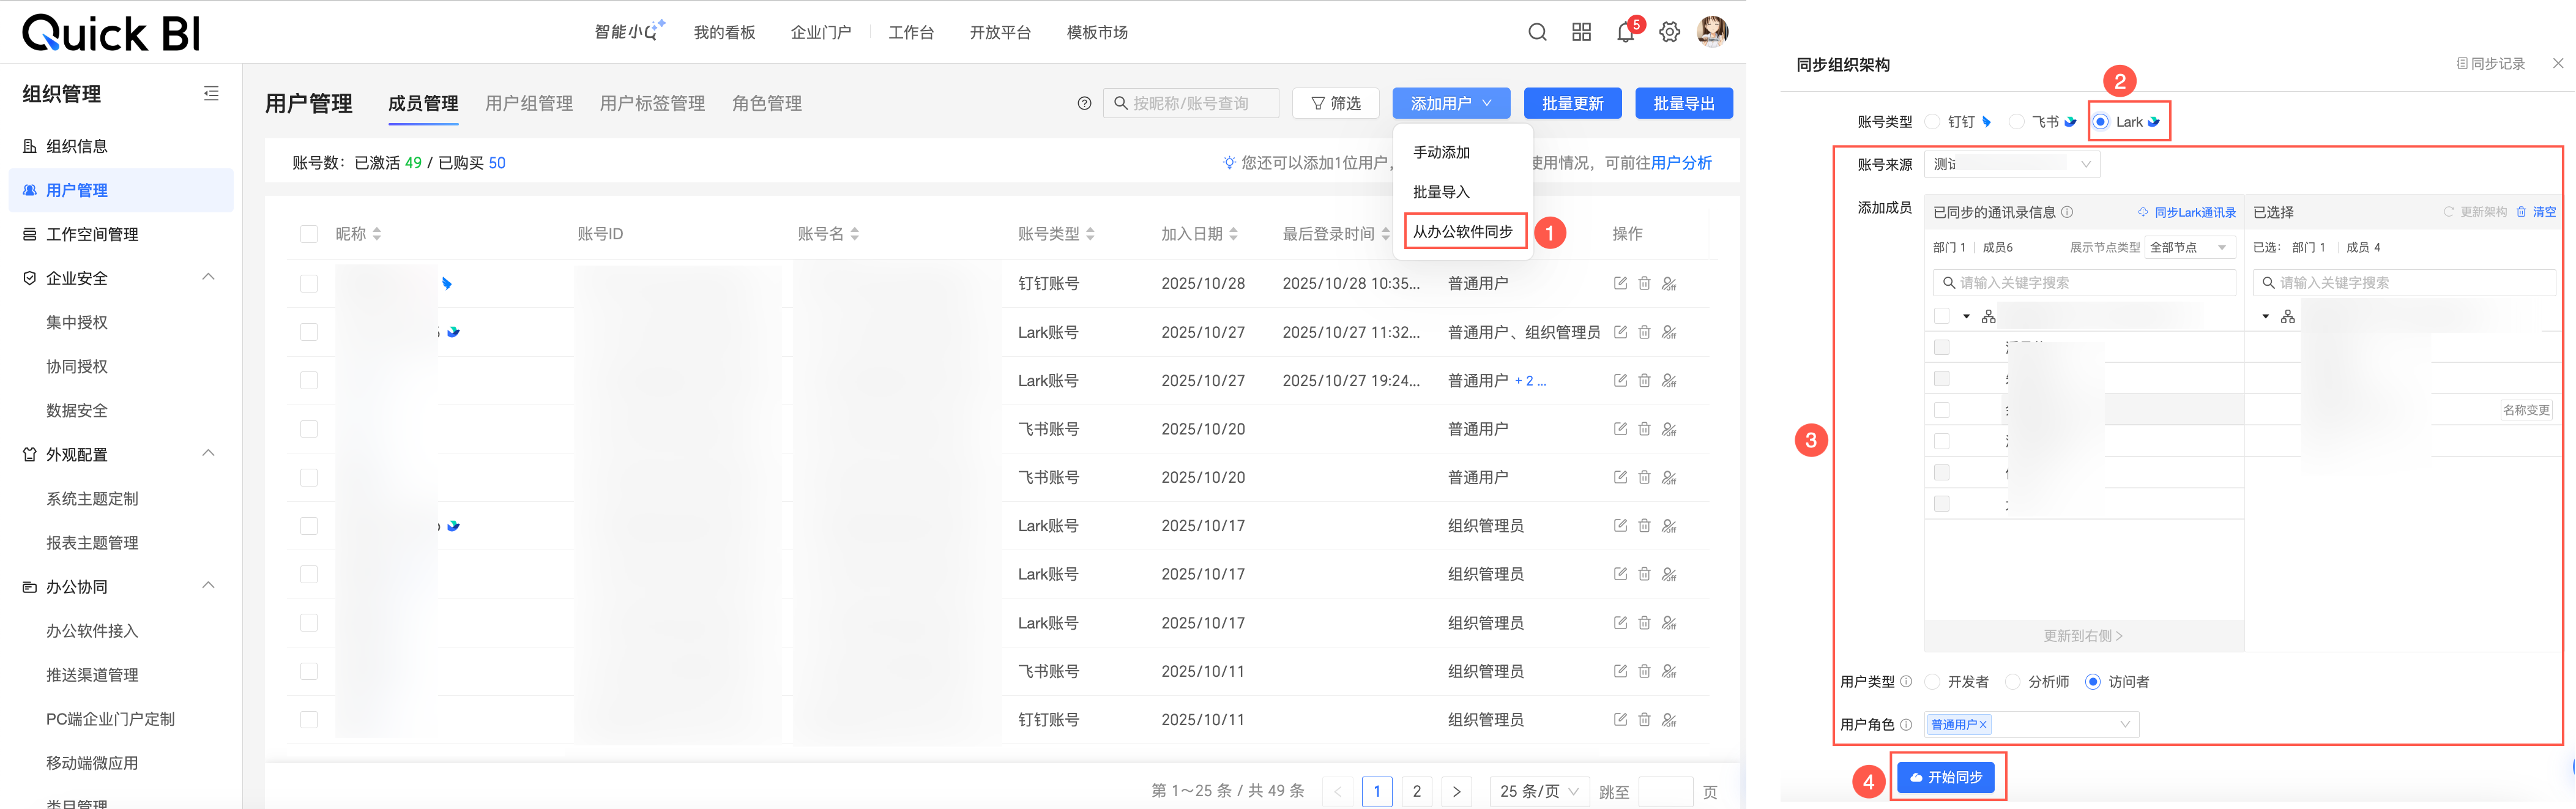This screenshot has width=2576, height=809.
Task: Click edit icon for first user row
Action: pos(1620,283)
